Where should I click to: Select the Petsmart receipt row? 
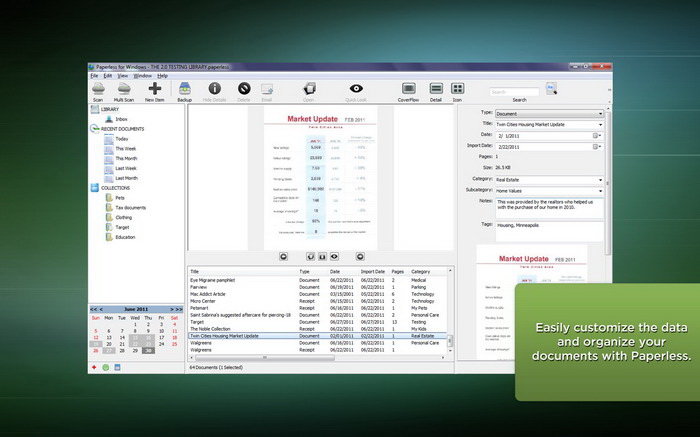[317, 308]
